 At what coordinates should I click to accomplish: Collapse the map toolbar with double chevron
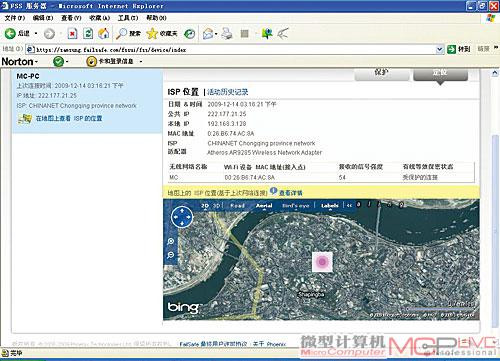[x=349, y=206]
